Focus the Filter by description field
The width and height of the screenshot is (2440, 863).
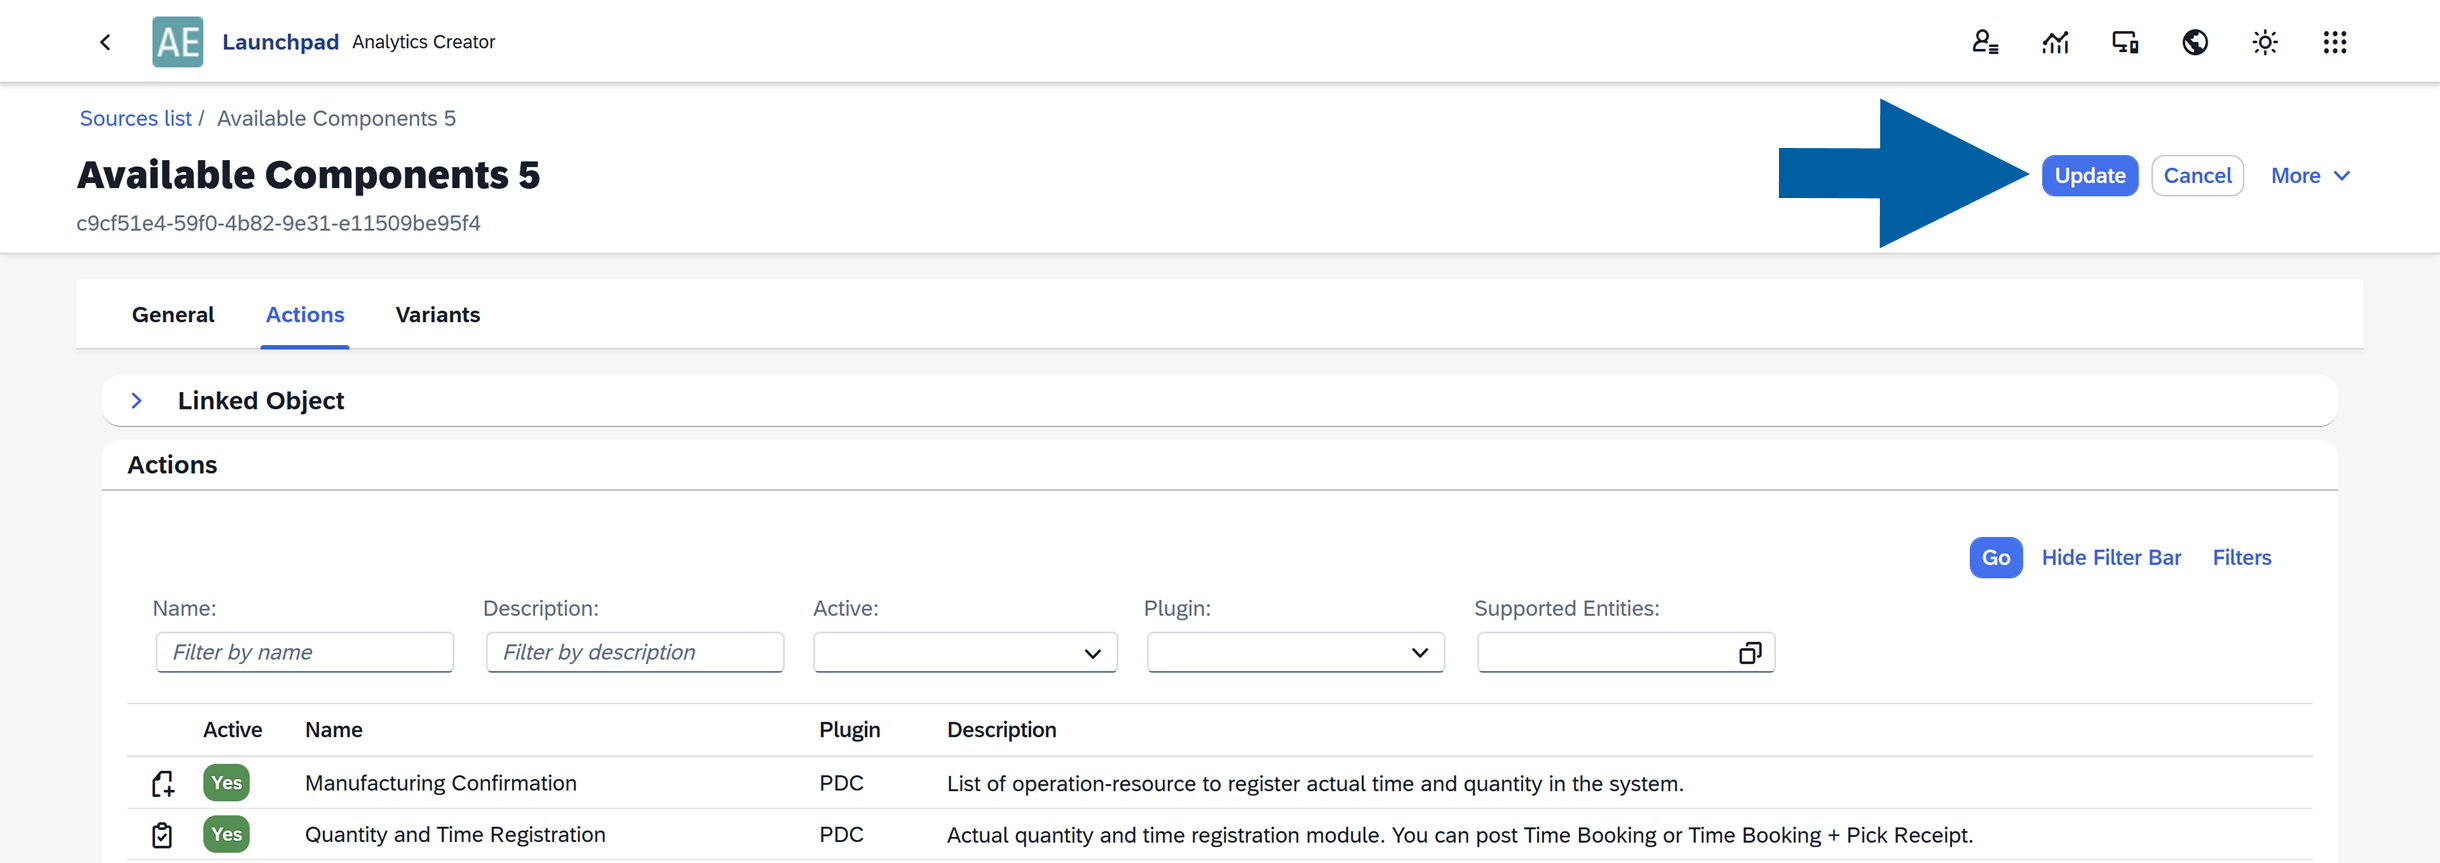point(635,652)
